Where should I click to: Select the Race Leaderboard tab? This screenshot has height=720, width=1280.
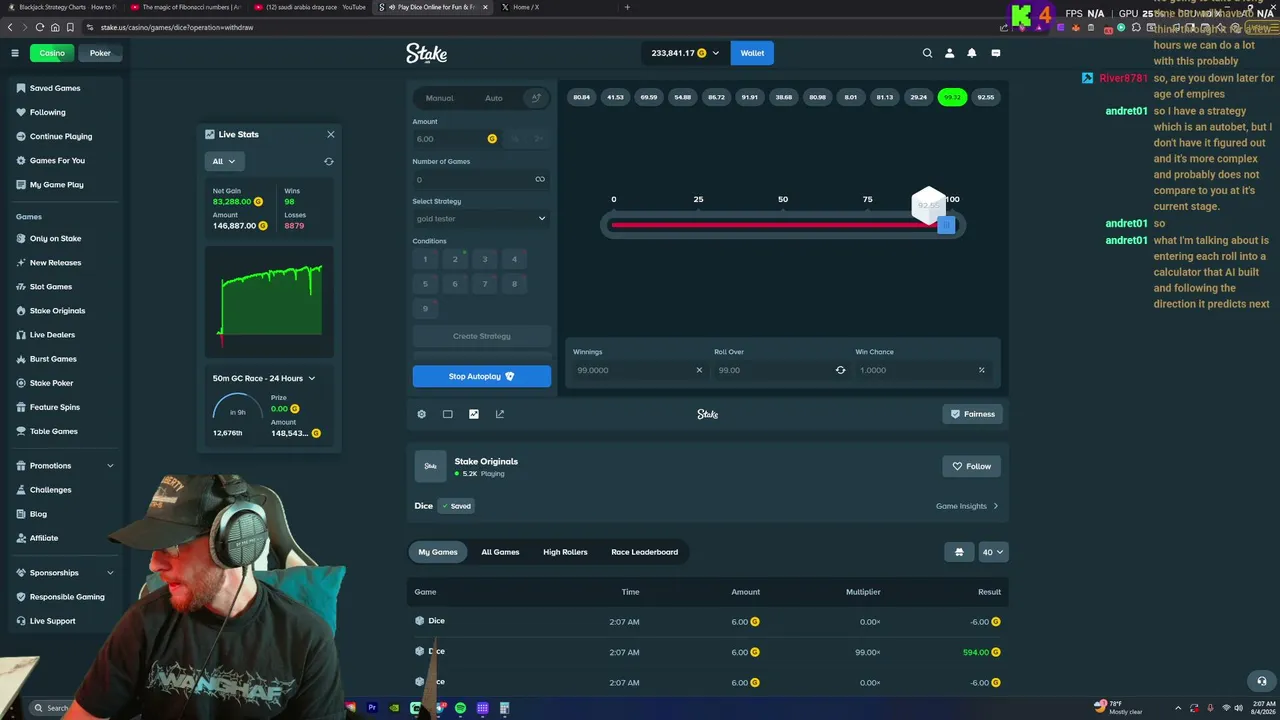coord(644,552)
